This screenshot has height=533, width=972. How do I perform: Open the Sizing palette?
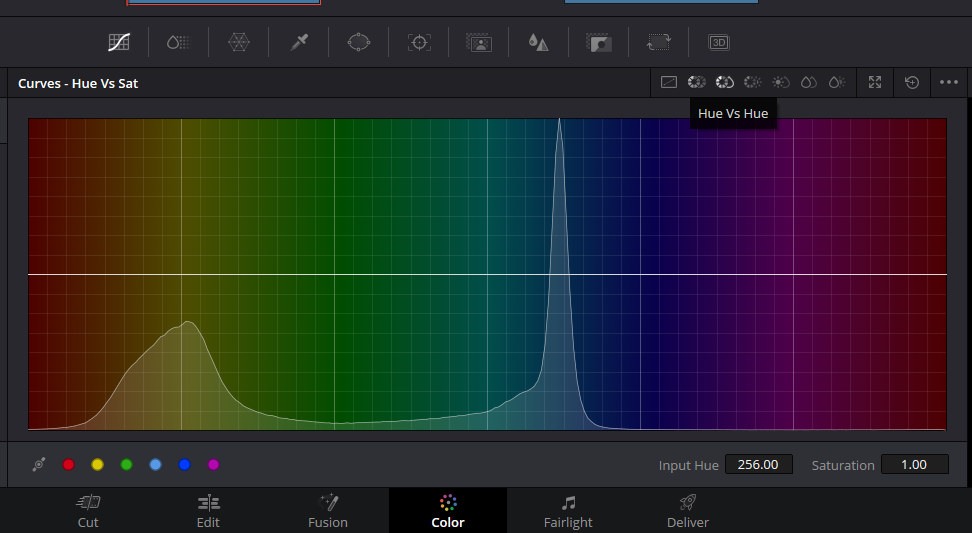659,42
